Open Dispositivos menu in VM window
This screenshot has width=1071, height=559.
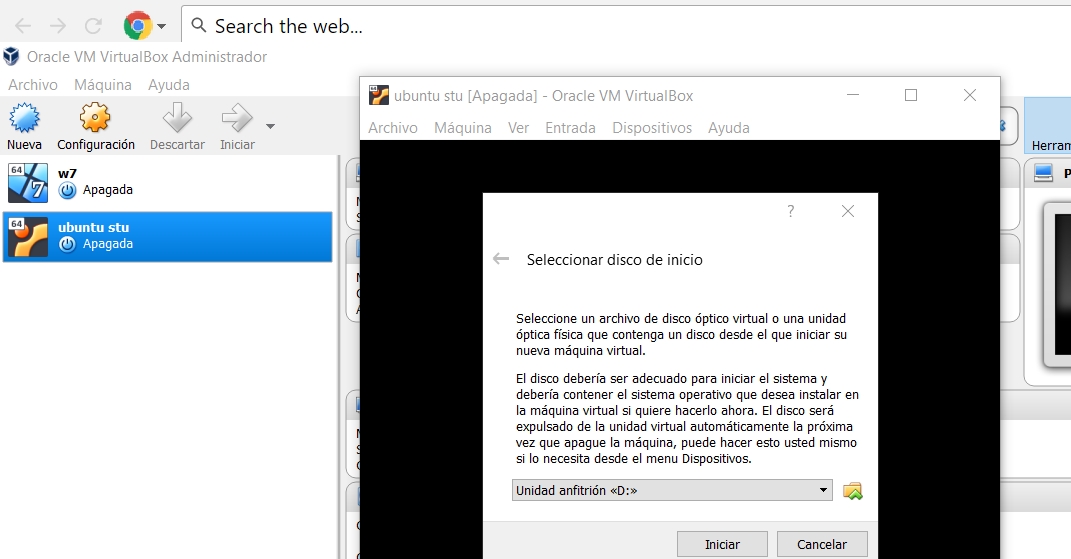[x=652, y=128]
